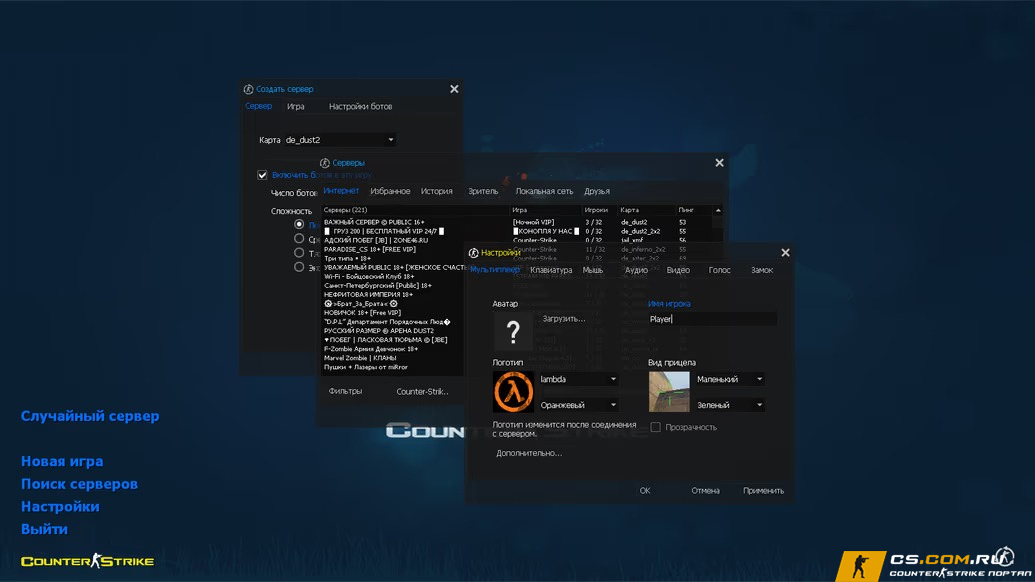Click Выйти in the main menu
The width and height of the screenshot is (1035, 582).
coord(44,529)
